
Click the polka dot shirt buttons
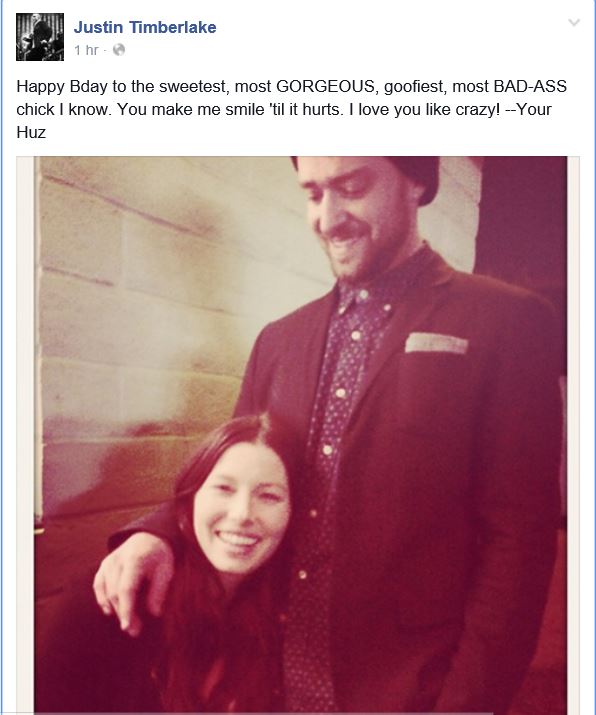(340, 393)
